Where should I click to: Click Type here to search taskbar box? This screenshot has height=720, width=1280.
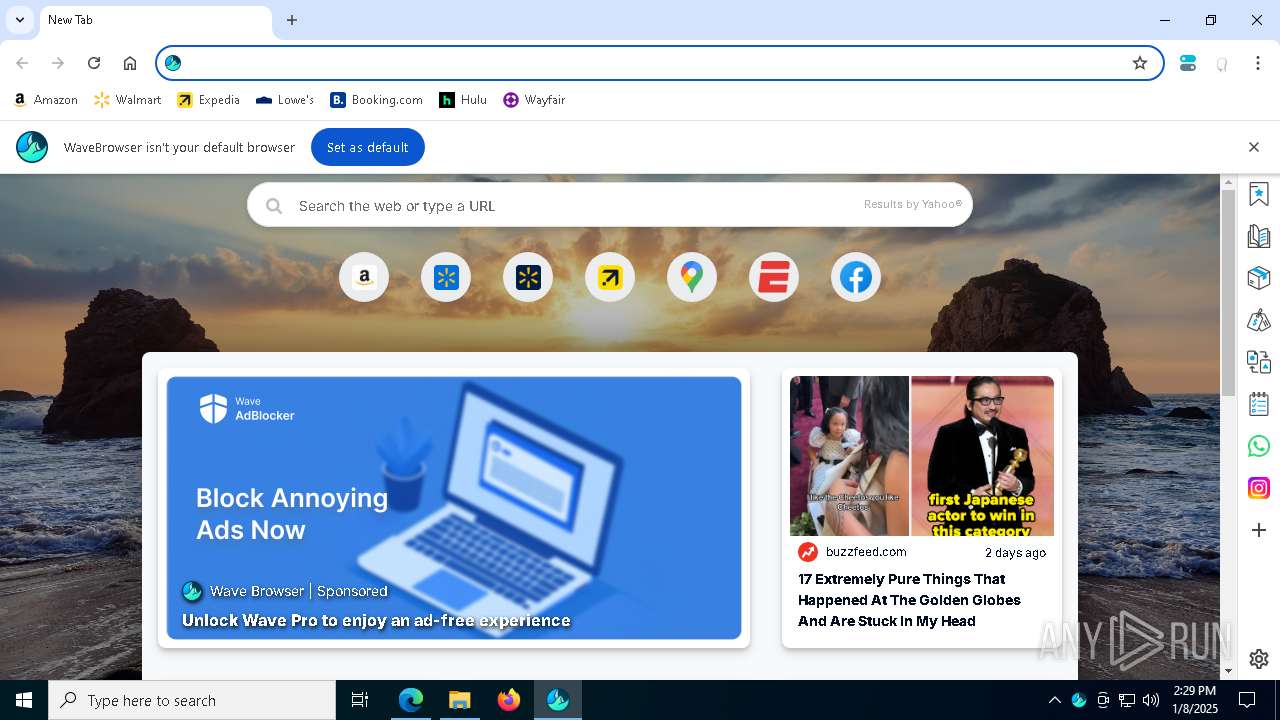click(x=192, y=700)
